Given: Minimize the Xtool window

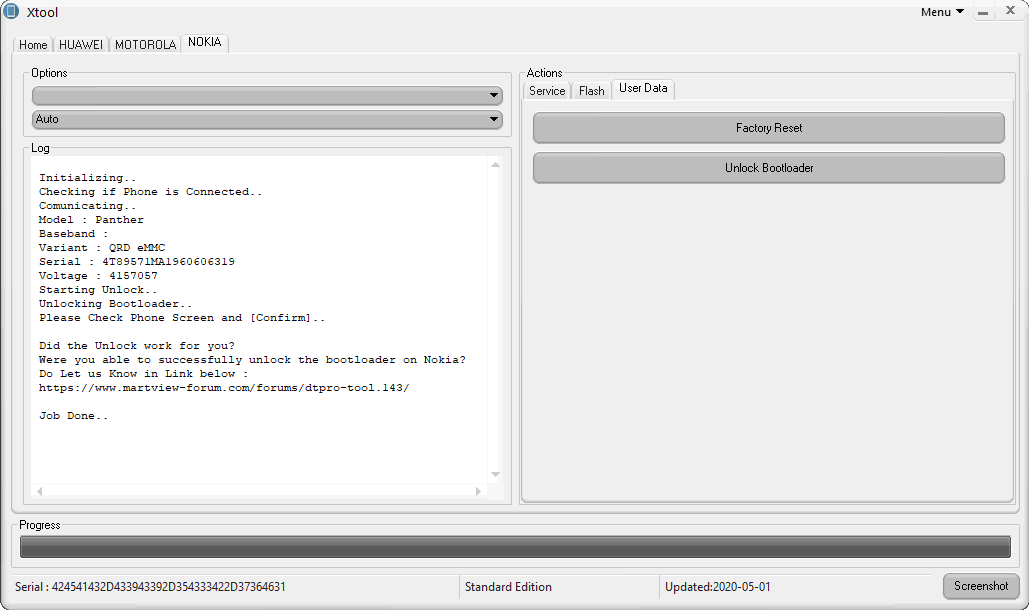Looking at the screenshot, I should pos(983,12).
